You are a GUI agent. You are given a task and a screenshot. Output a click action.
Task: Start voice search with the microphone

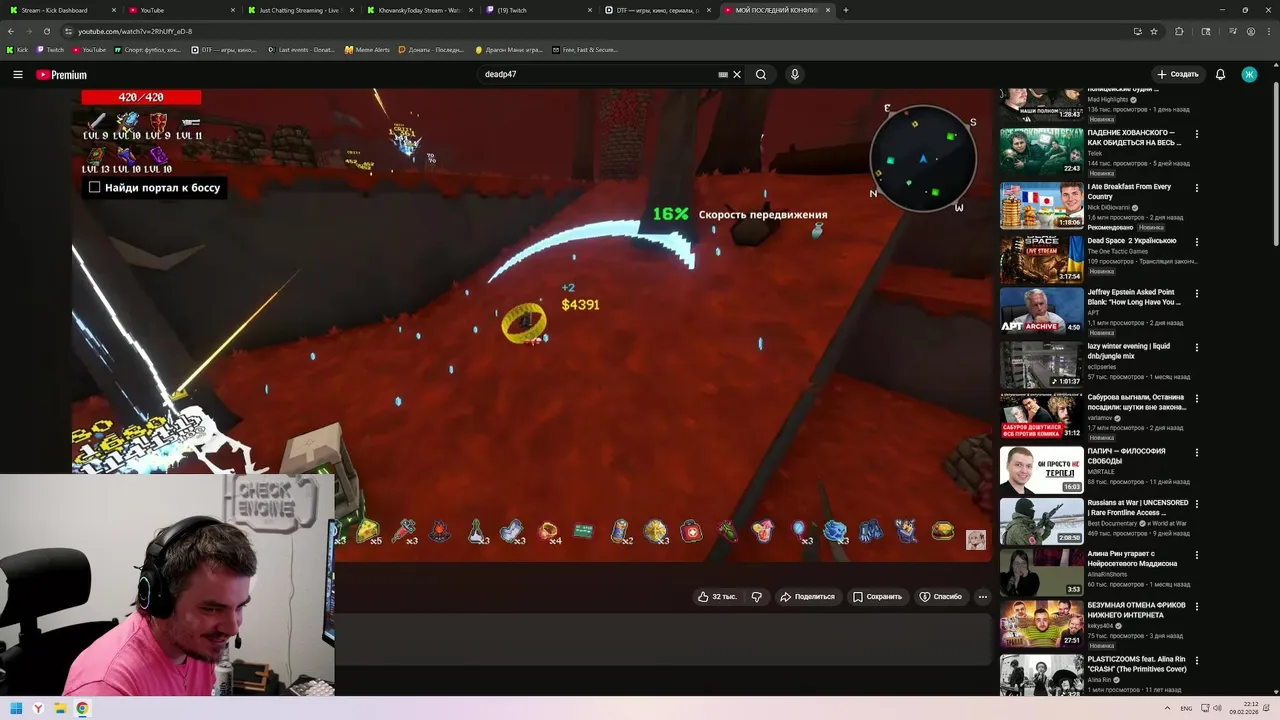click(x=795, y=74)
